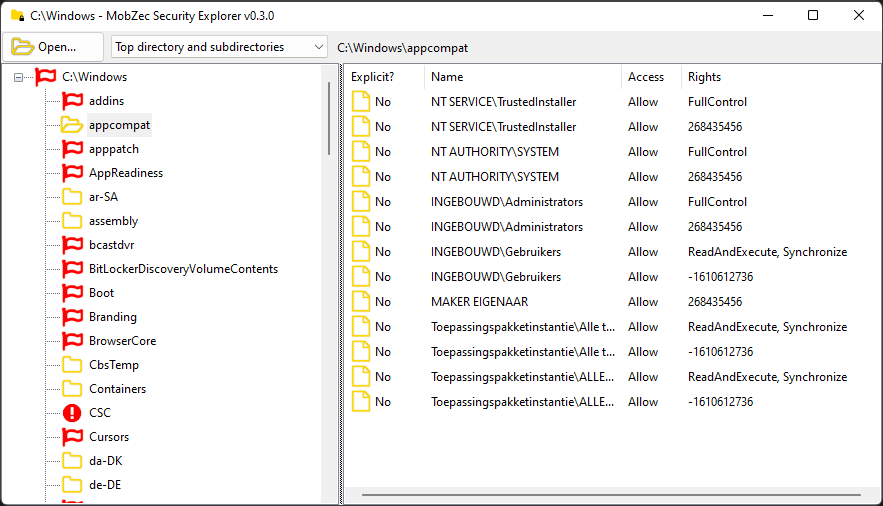Click the page icon of the SYSTEM FullControl row
Viewport: 883px width, 506px height.
pyautogui.click(x=361, y=152)
